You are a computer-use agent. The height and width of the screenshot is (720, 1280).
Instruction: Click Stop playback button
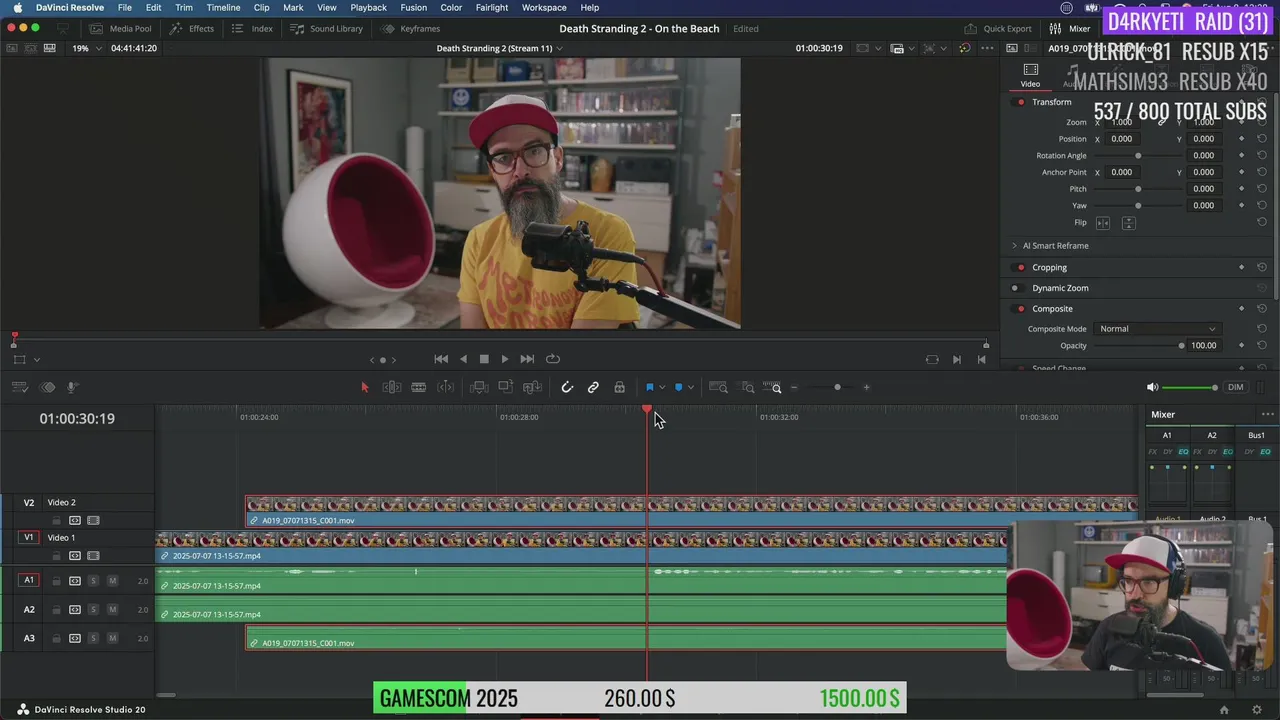tap(484, 359)
